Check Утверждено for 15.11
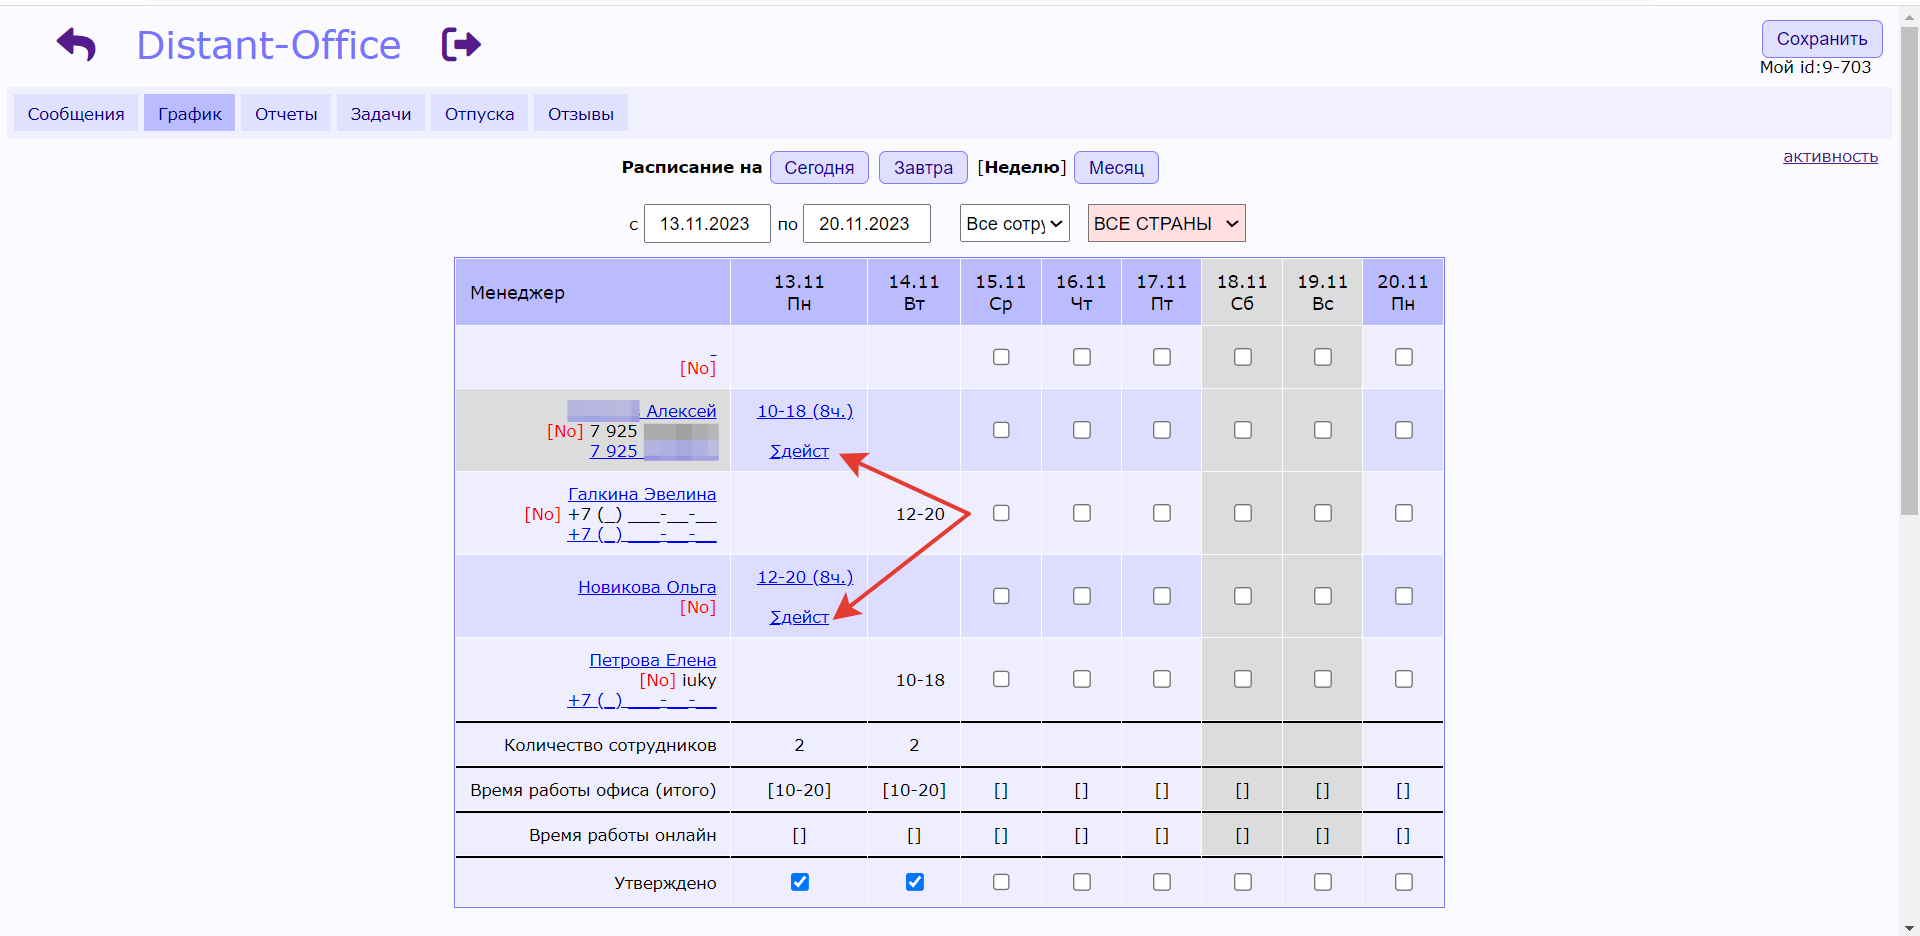Screen dimensions: 1920x936 tap(1001, 882)
